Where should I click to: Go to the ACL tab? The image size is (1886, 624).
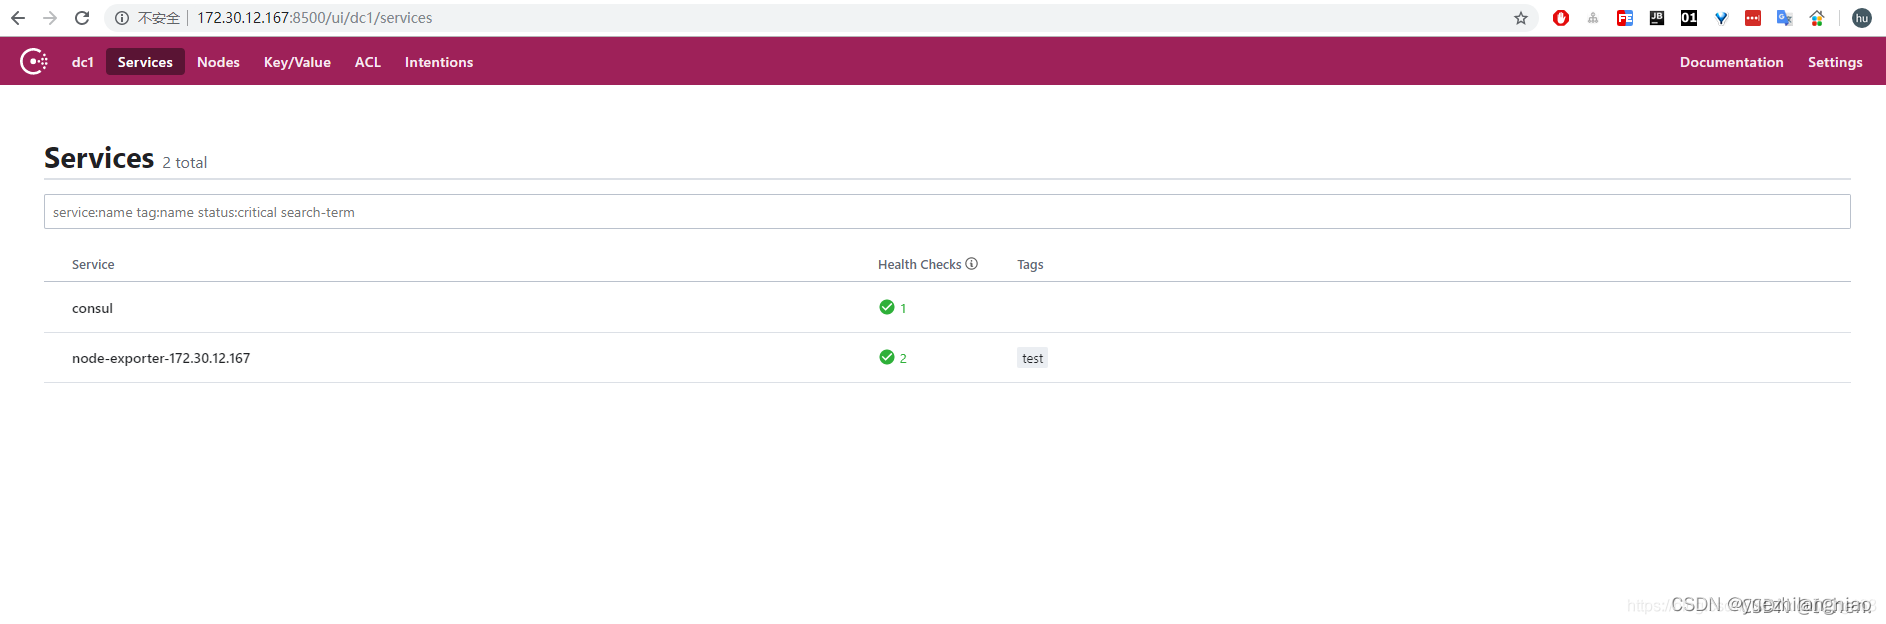[368, 62]
